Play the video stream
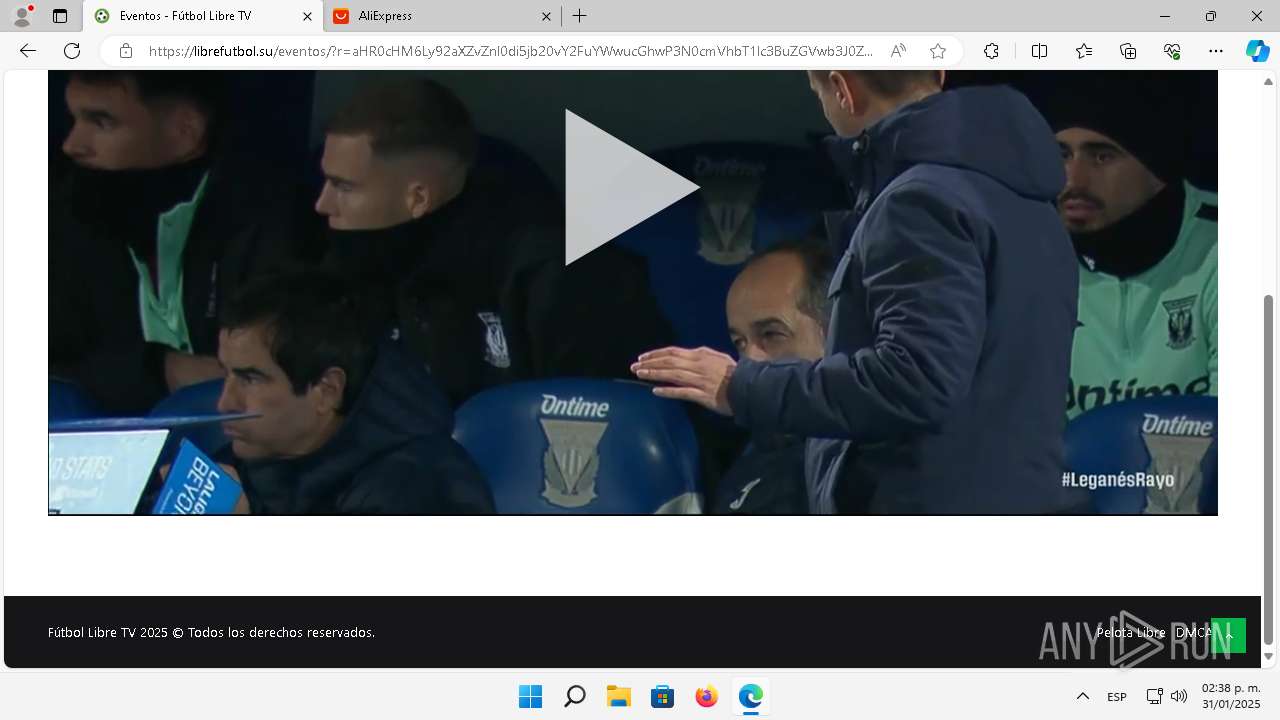1280x720 pixels. tap(632, 187)
